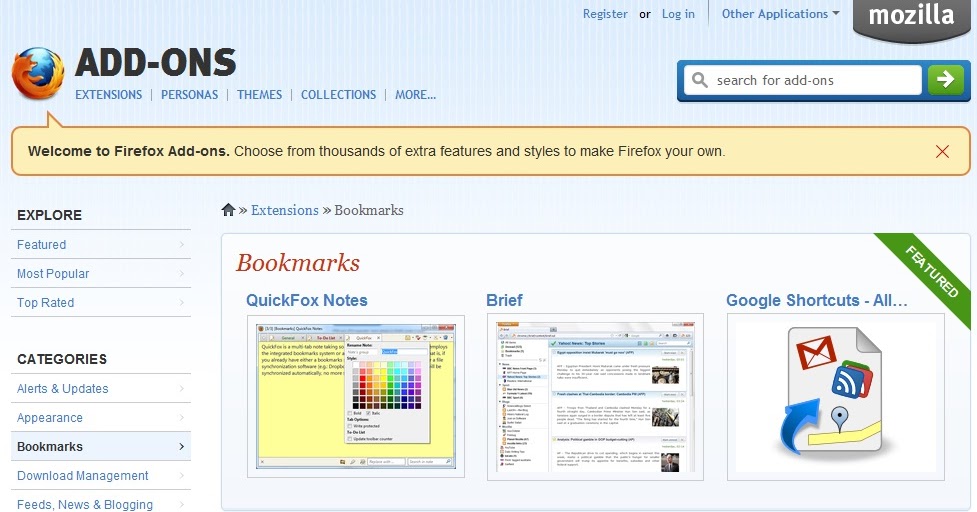Click Extensions in the breadcrumb
Image resolution: width=977 pixels, height=512 pixels.
285,210
